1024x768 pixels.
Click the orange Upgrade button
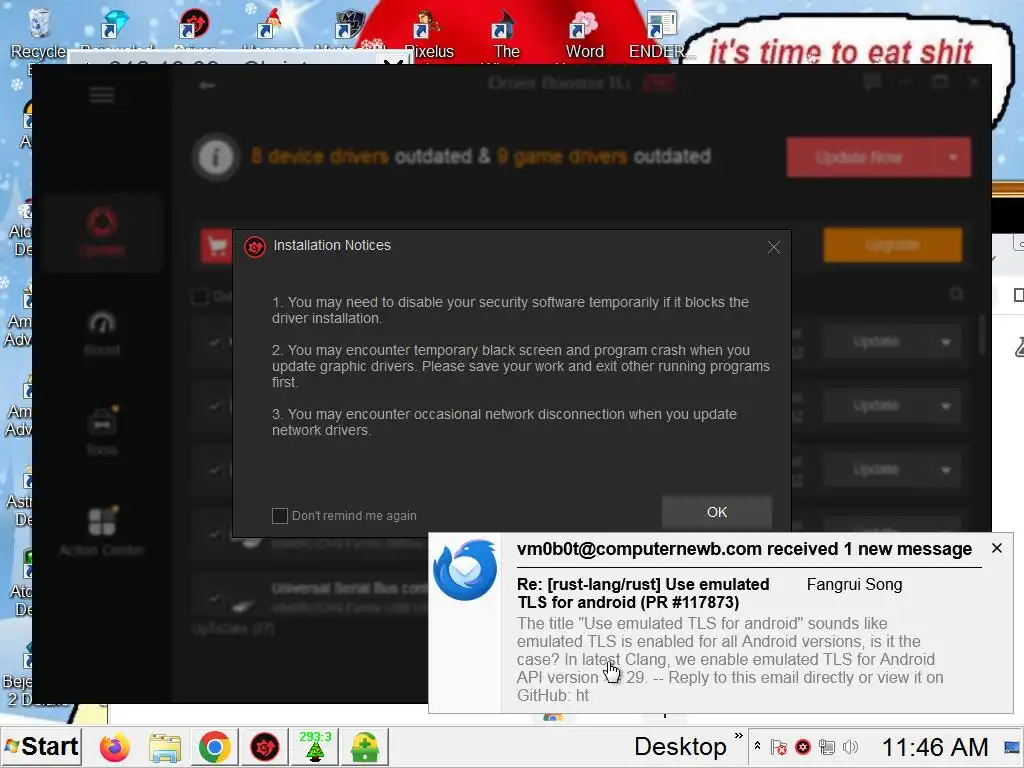tap(893, 245)
